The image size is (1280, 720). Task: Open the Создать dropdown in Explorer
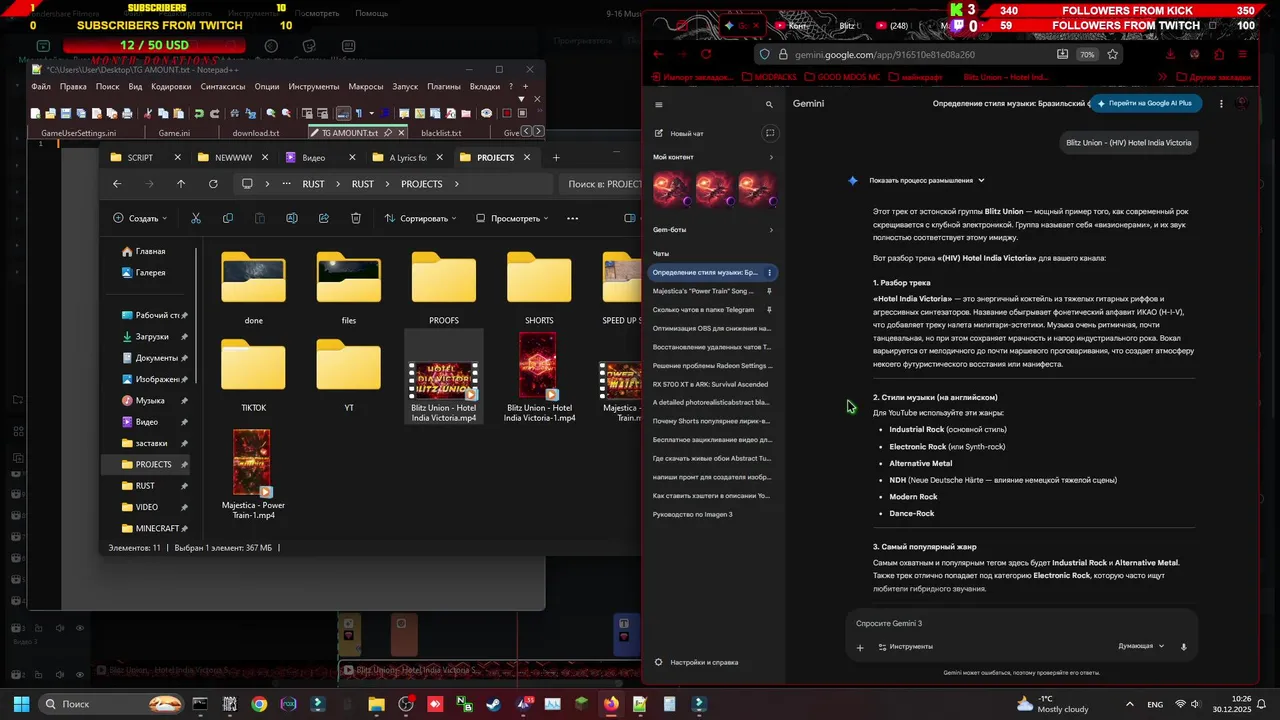tap(140, 218)
